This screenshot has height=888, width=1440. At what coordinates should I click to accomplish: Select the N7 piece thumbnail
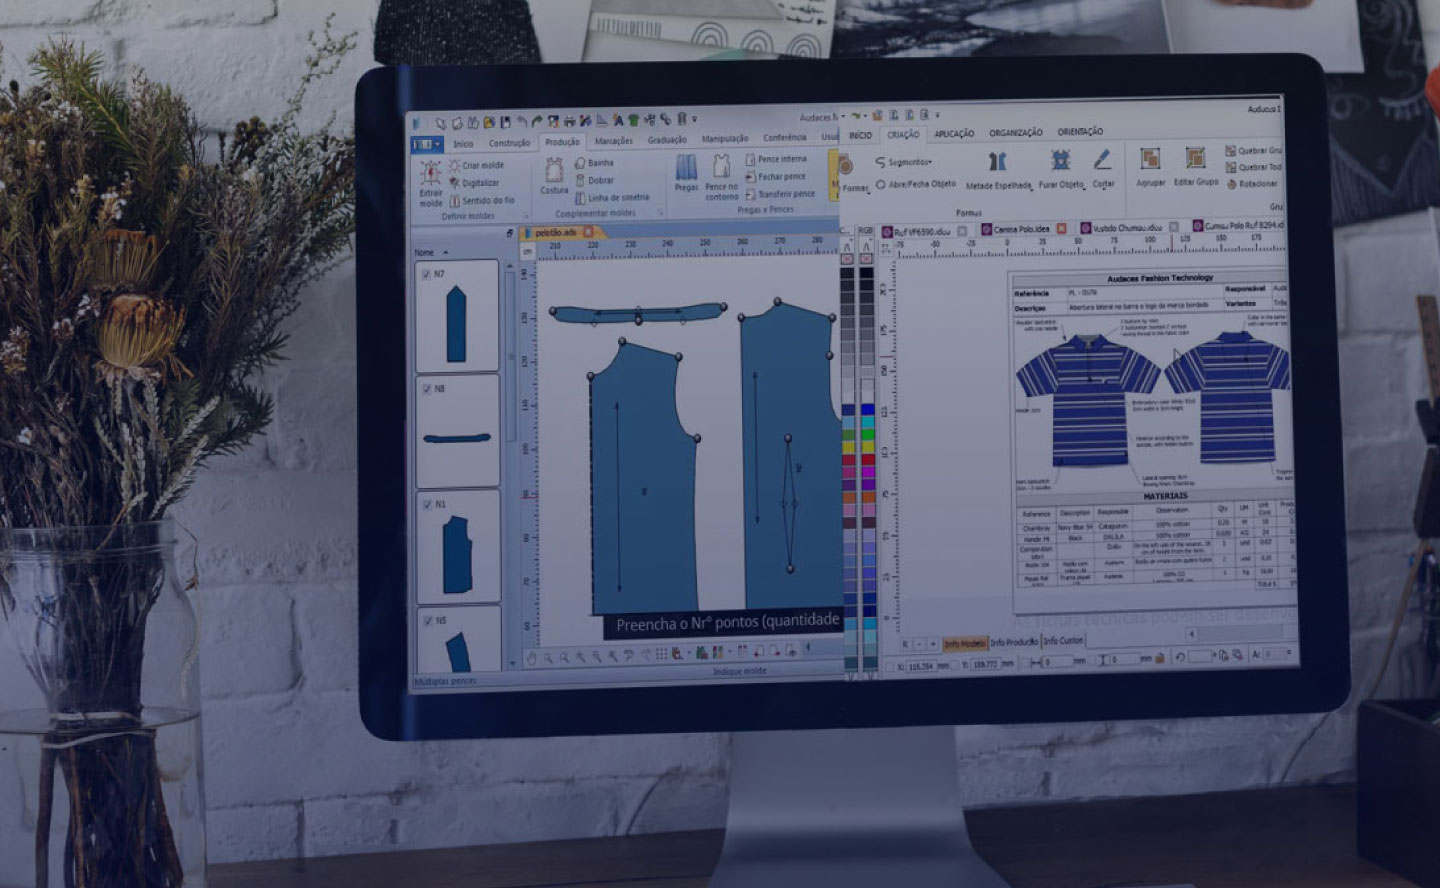[456, 317]
